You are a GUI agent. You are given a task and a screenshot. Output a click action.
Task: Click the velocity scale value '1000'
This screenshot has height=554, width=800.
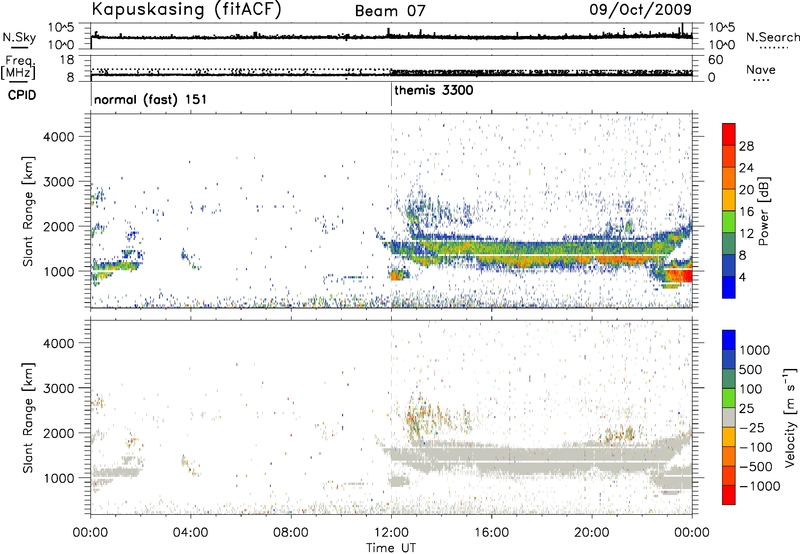(x=755, y=350)
